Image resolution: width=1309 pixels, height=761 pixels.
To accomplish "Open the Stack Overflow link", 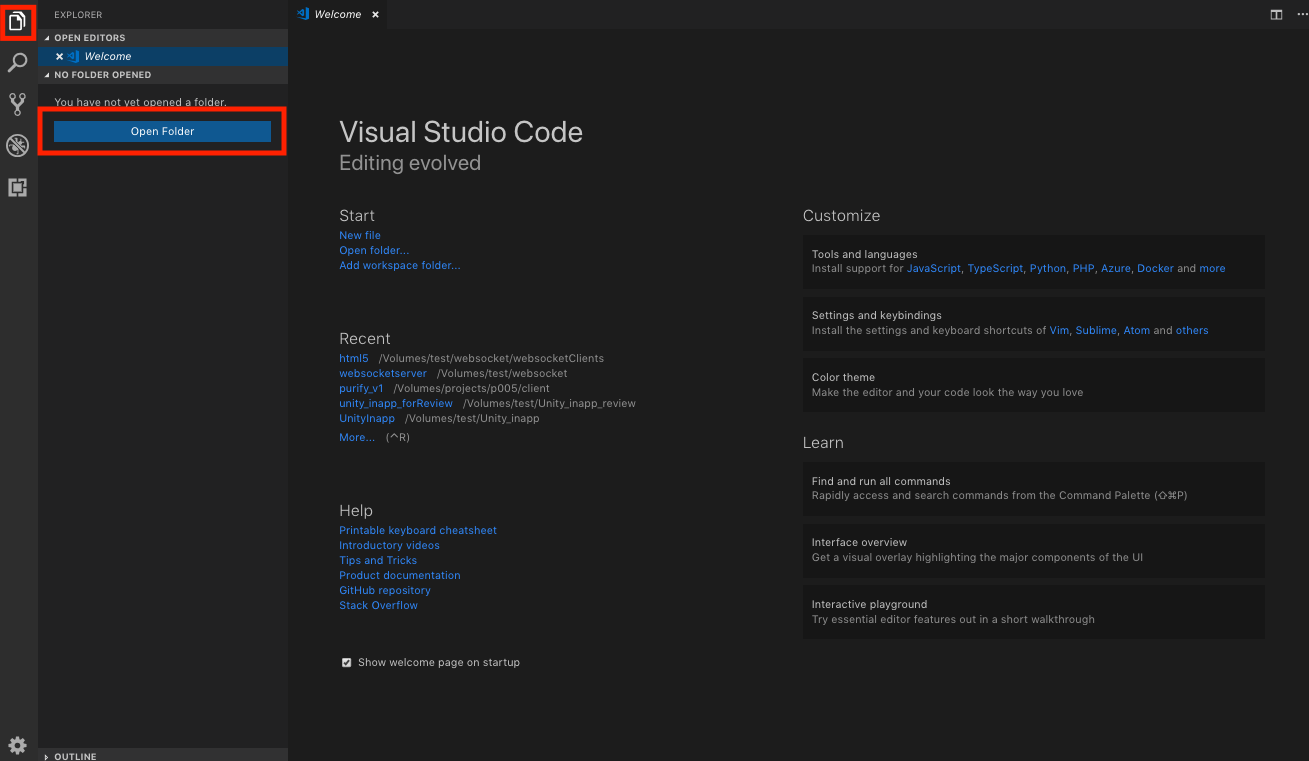I will coord(379,605).
